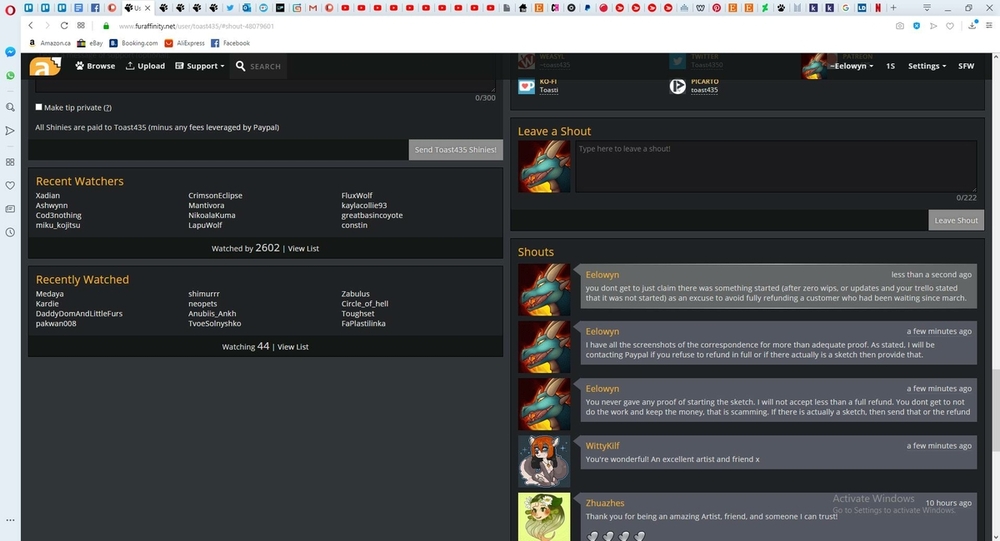This screenshot has width=1000, height=541.
Task: View List of watched users
Action: point(293,346)
